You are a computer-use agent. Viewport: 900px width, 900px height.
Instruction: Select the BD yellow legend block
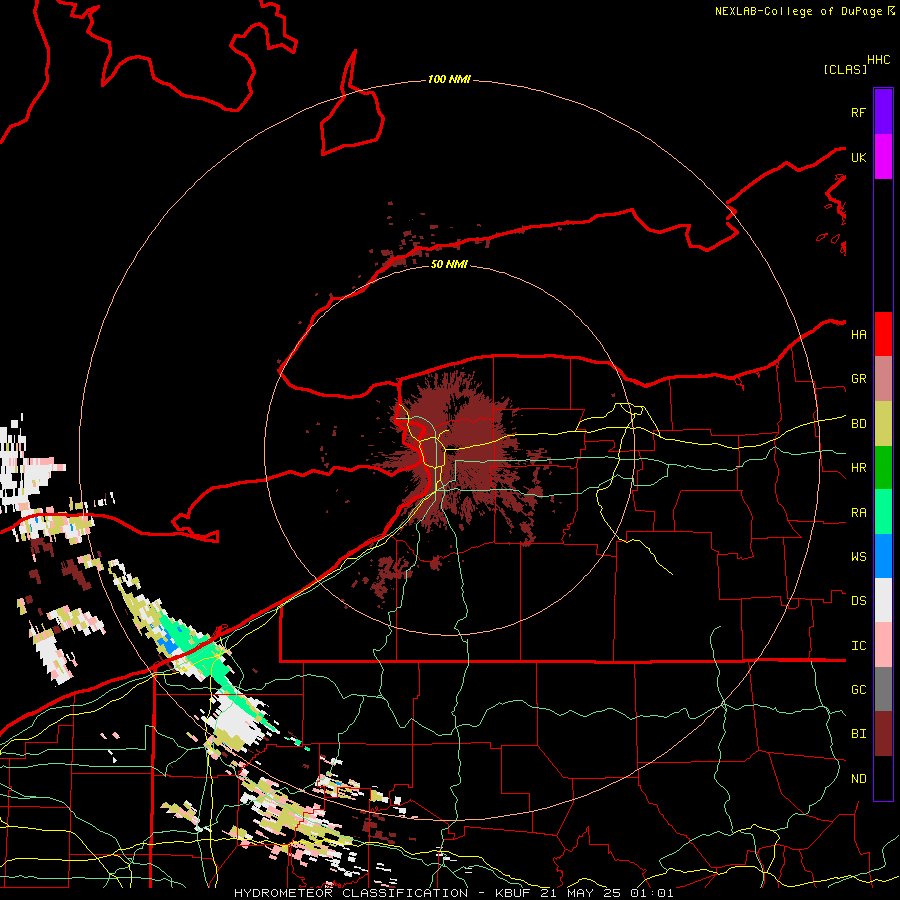tap(883, 424)
